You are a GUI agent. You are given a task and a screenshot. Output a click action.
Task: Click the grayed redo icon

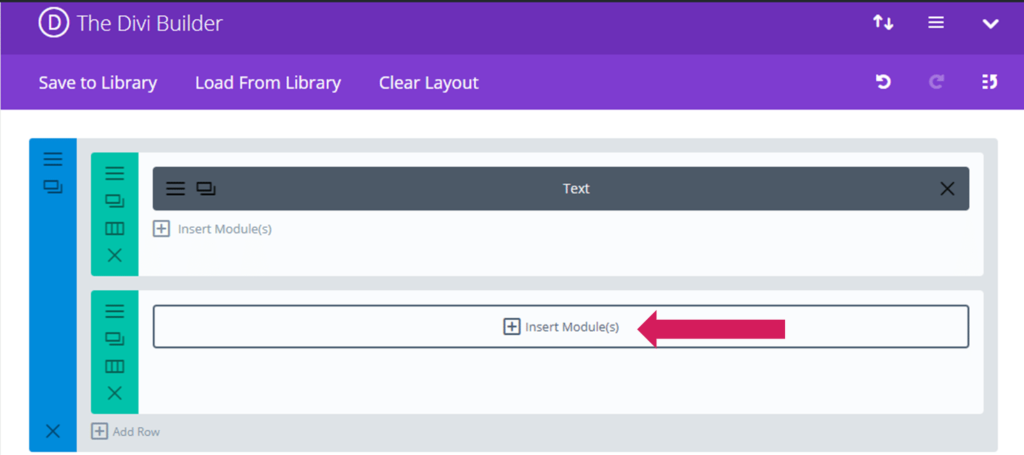point(936,82)
